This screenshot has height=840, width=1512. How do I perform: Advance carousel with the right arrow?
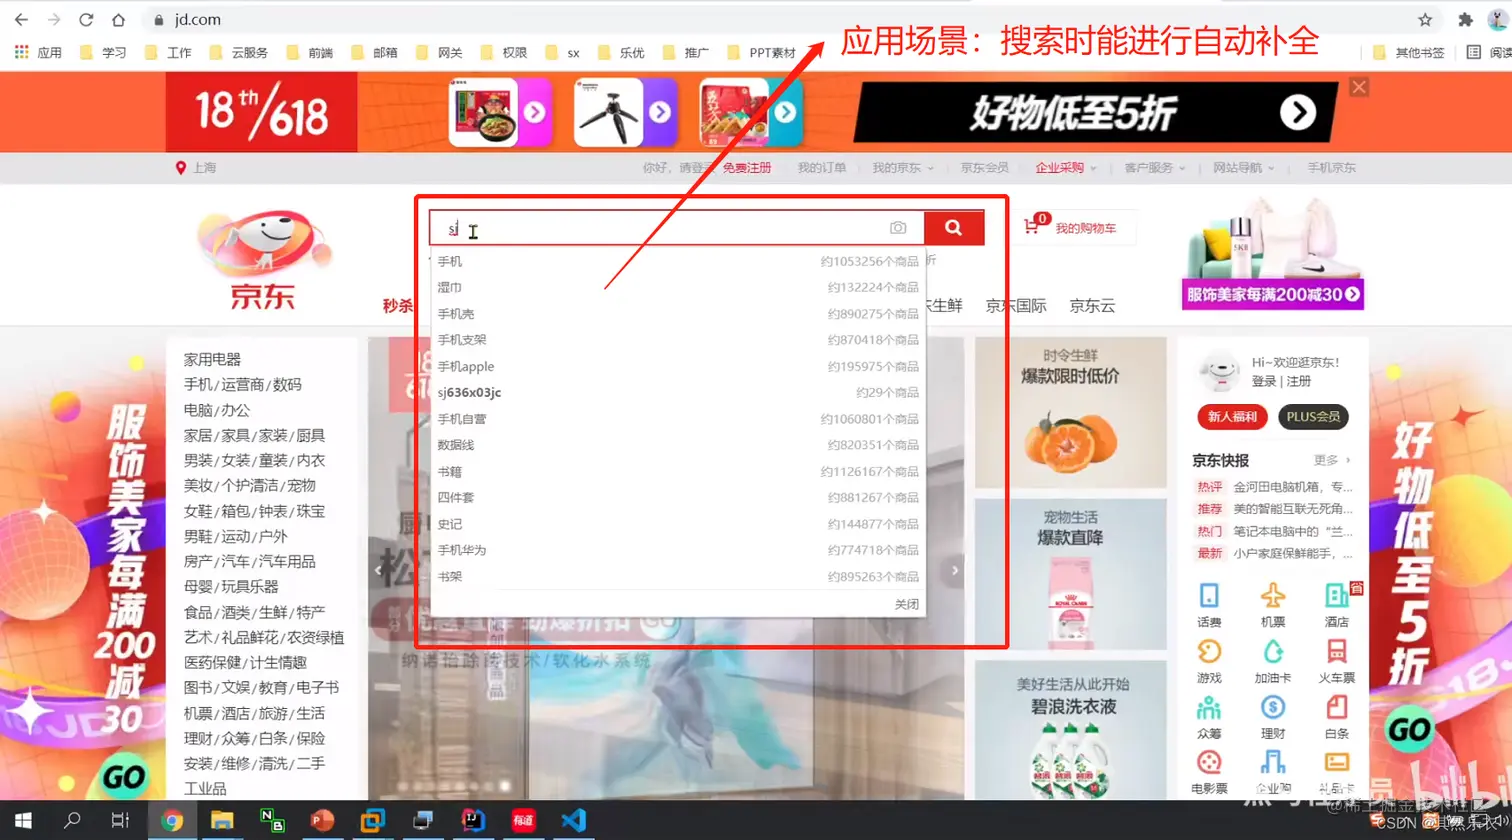coord(954,570)
